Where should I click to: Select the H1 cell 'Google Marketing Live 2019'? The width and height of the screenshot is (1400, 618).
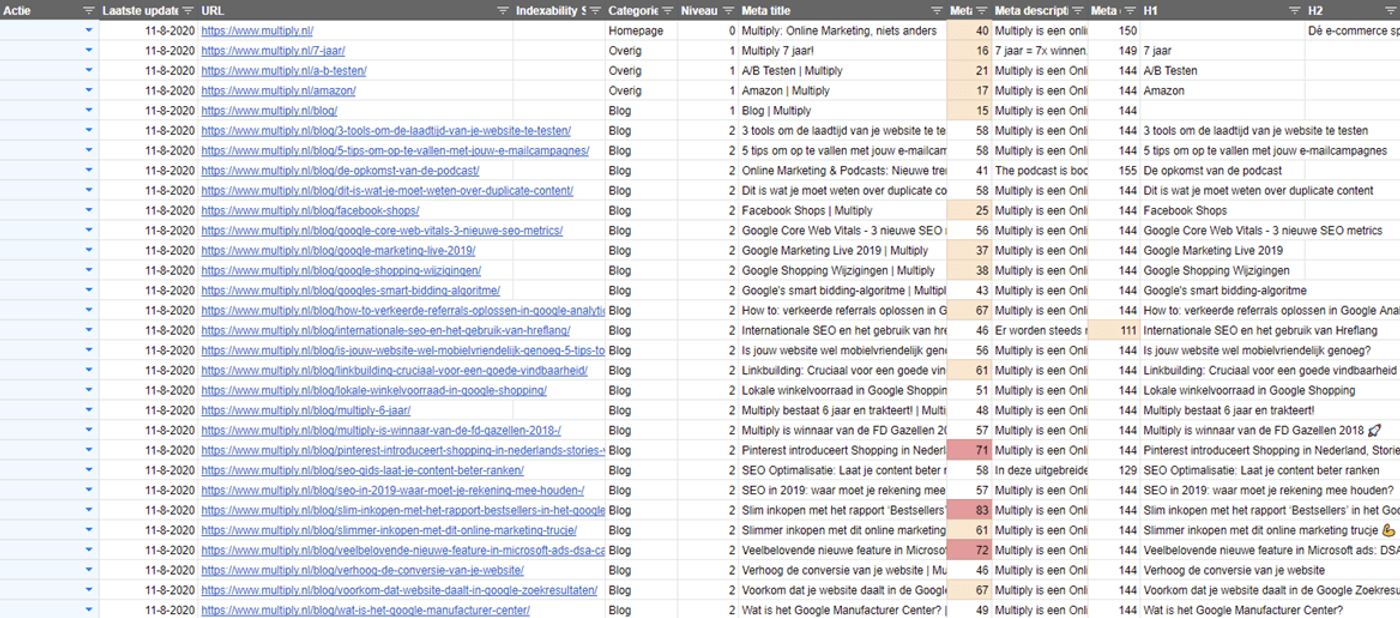coord(1222,251)
